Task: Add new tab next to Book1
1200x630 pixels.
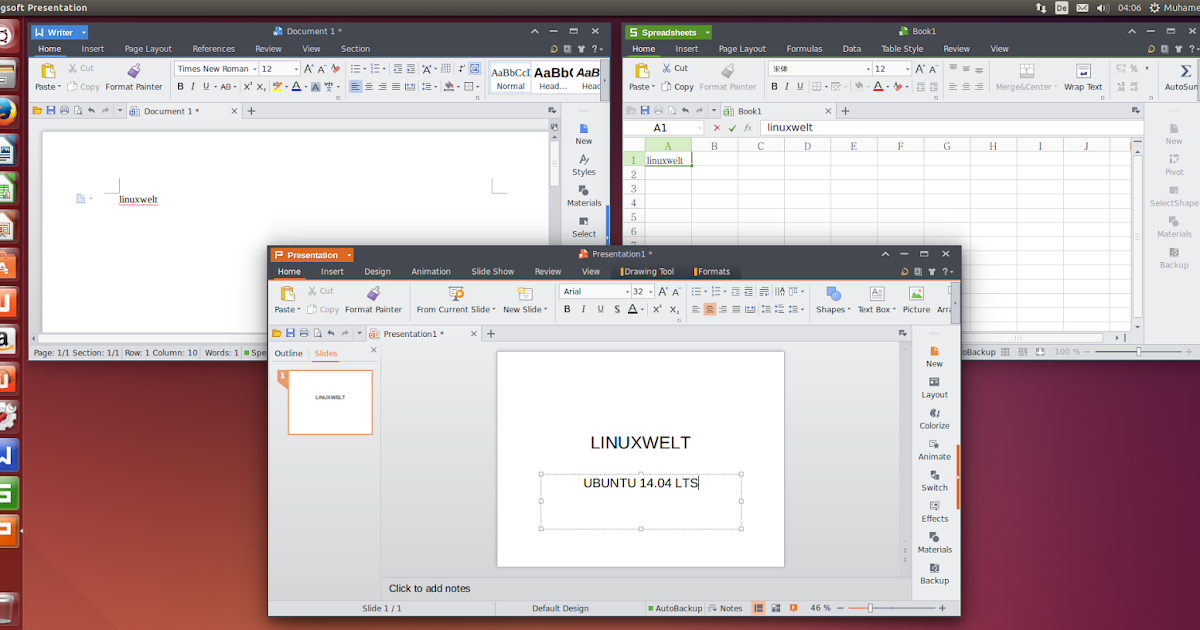Action: (845, 110)
